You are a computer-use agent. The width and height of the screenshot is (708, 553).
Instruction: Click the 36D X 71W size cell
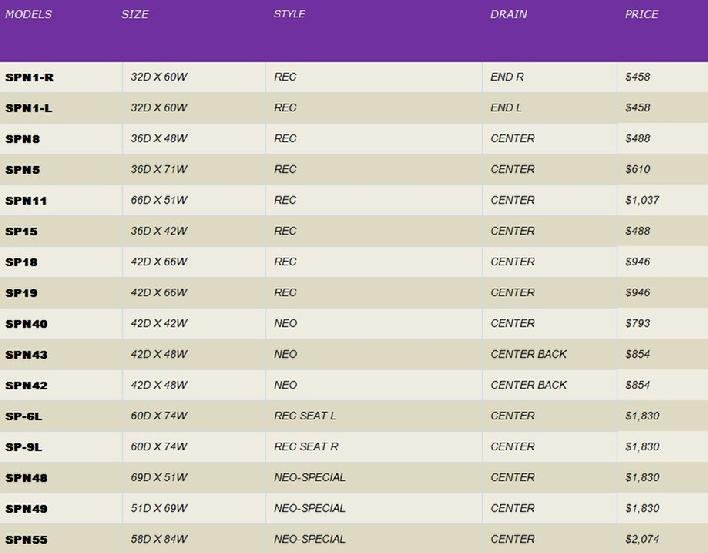[x=159, y=170]
